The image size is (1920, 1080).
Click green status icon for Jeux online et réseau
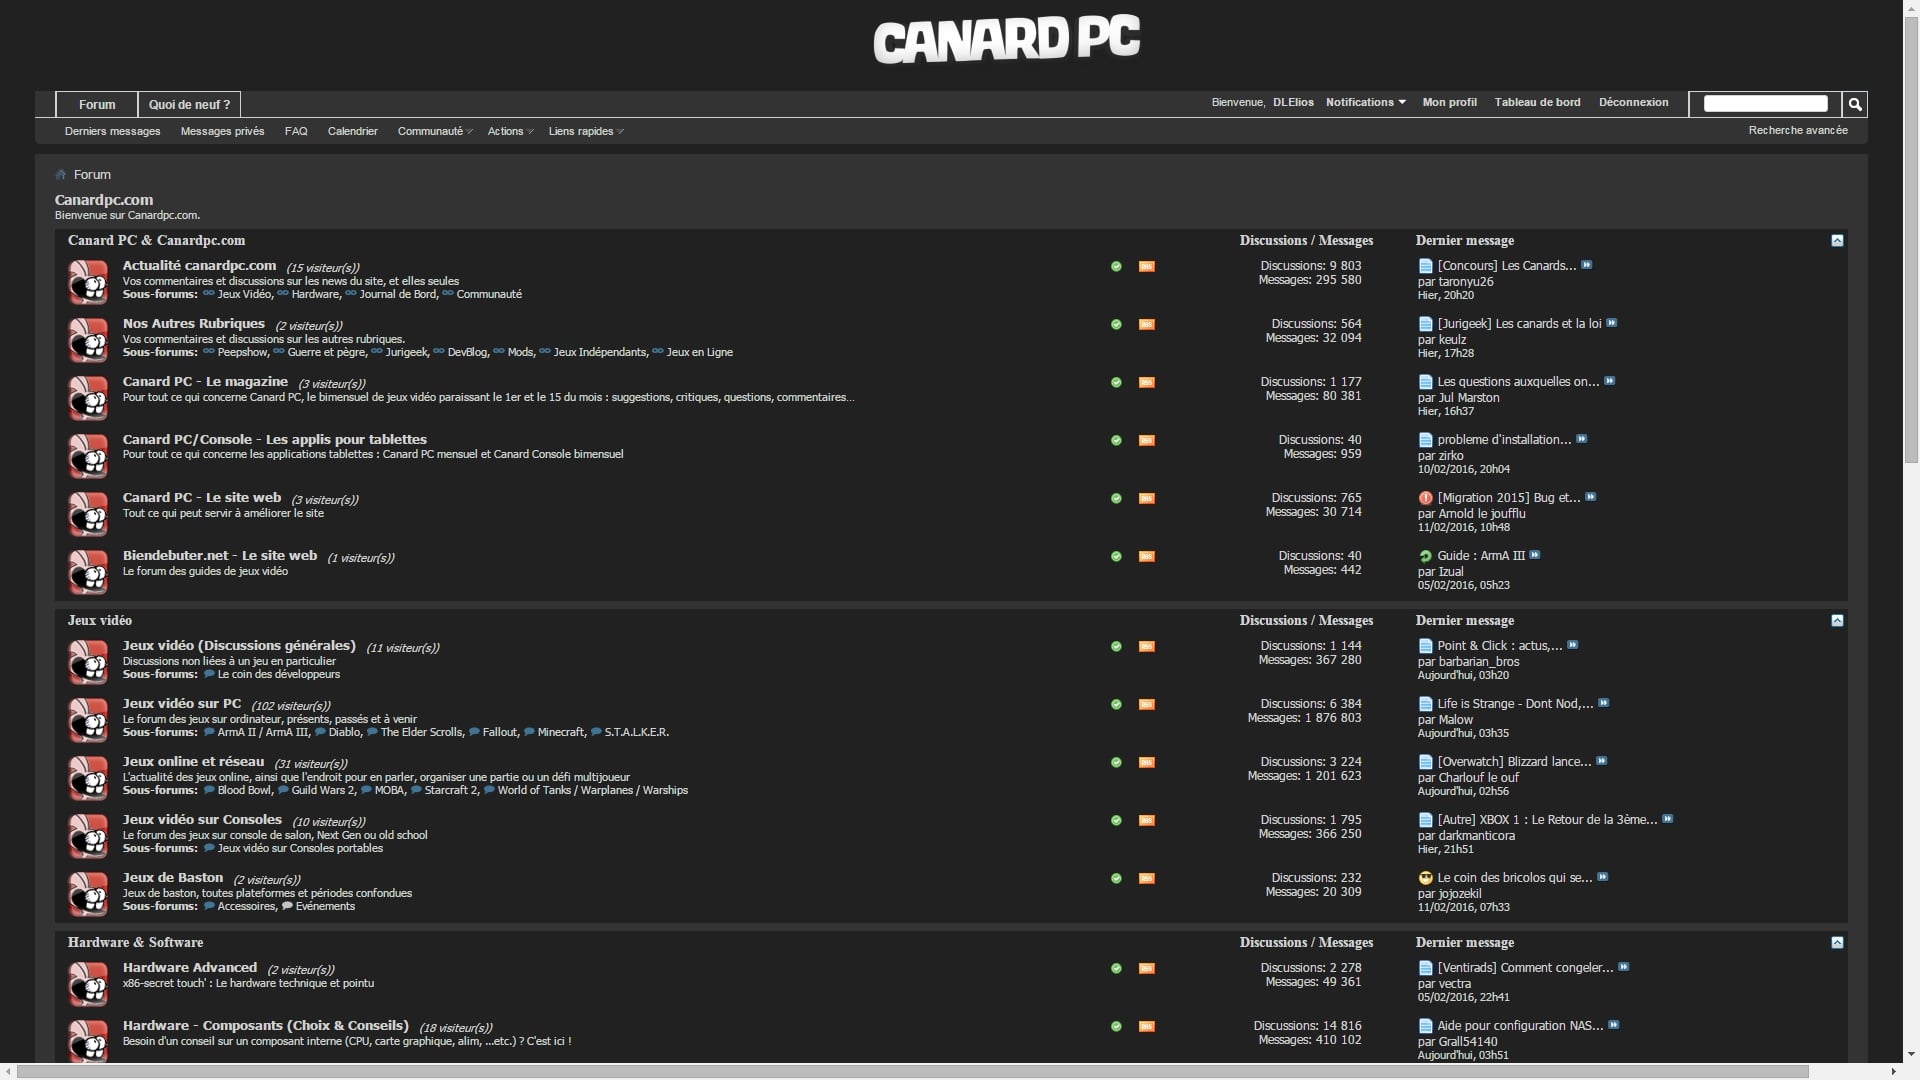pos(1116,763)
